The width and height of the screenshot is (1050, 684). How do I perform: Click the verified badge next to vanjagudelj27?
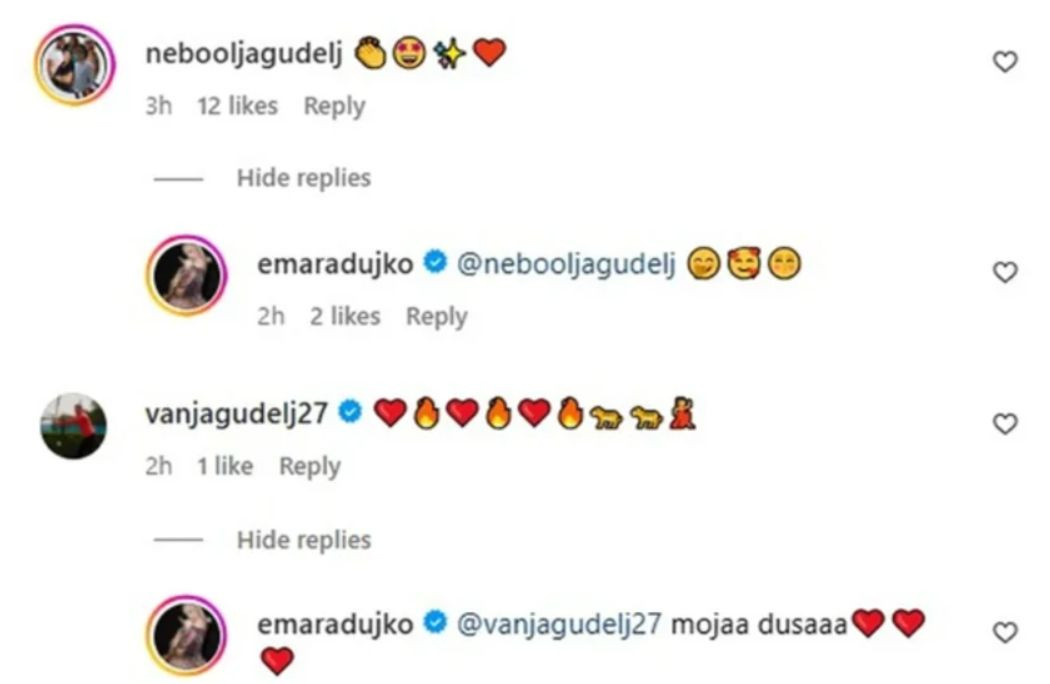point(350,411)
